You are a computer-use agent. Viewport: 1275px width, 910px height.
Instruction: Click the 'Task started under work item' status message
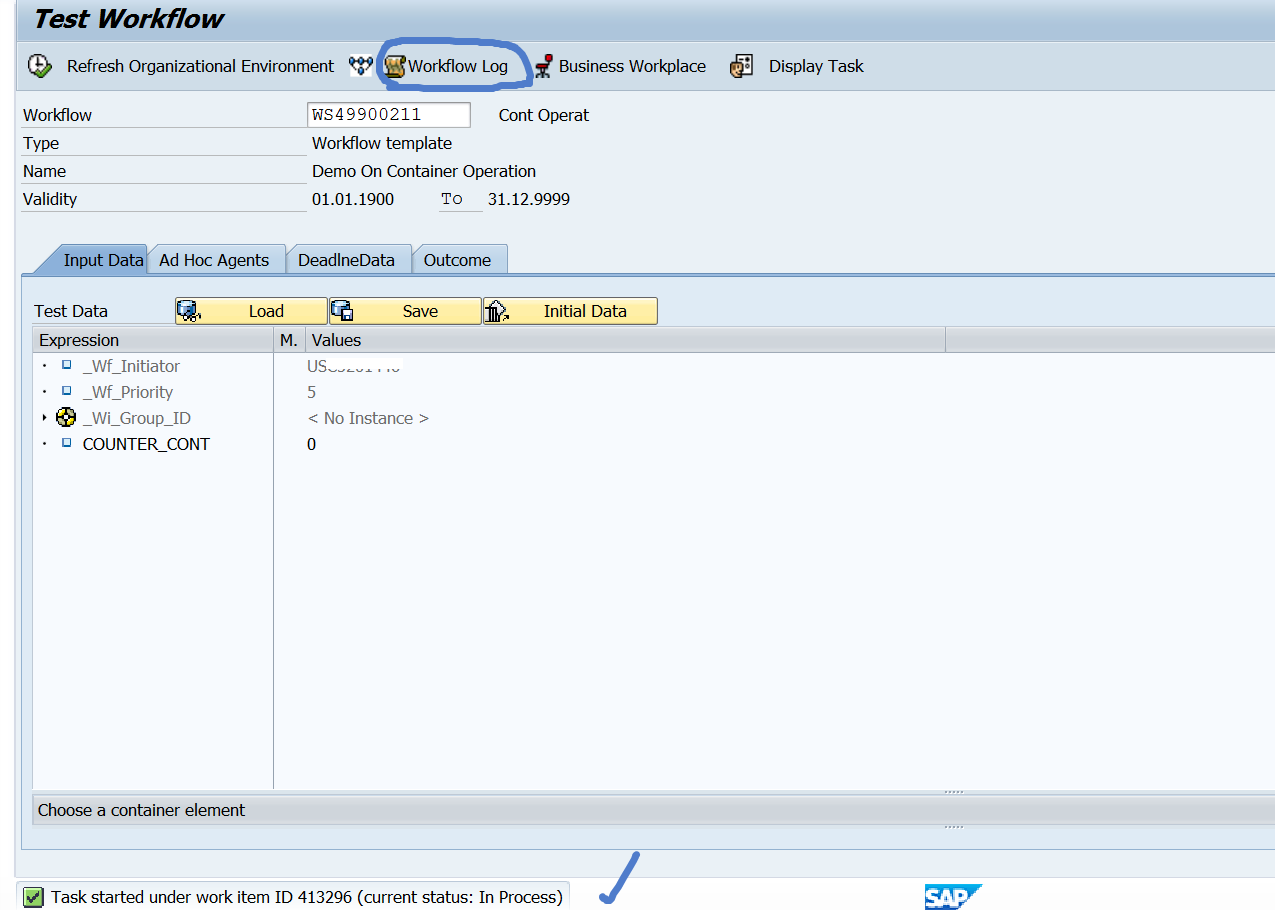pos(307,897)
